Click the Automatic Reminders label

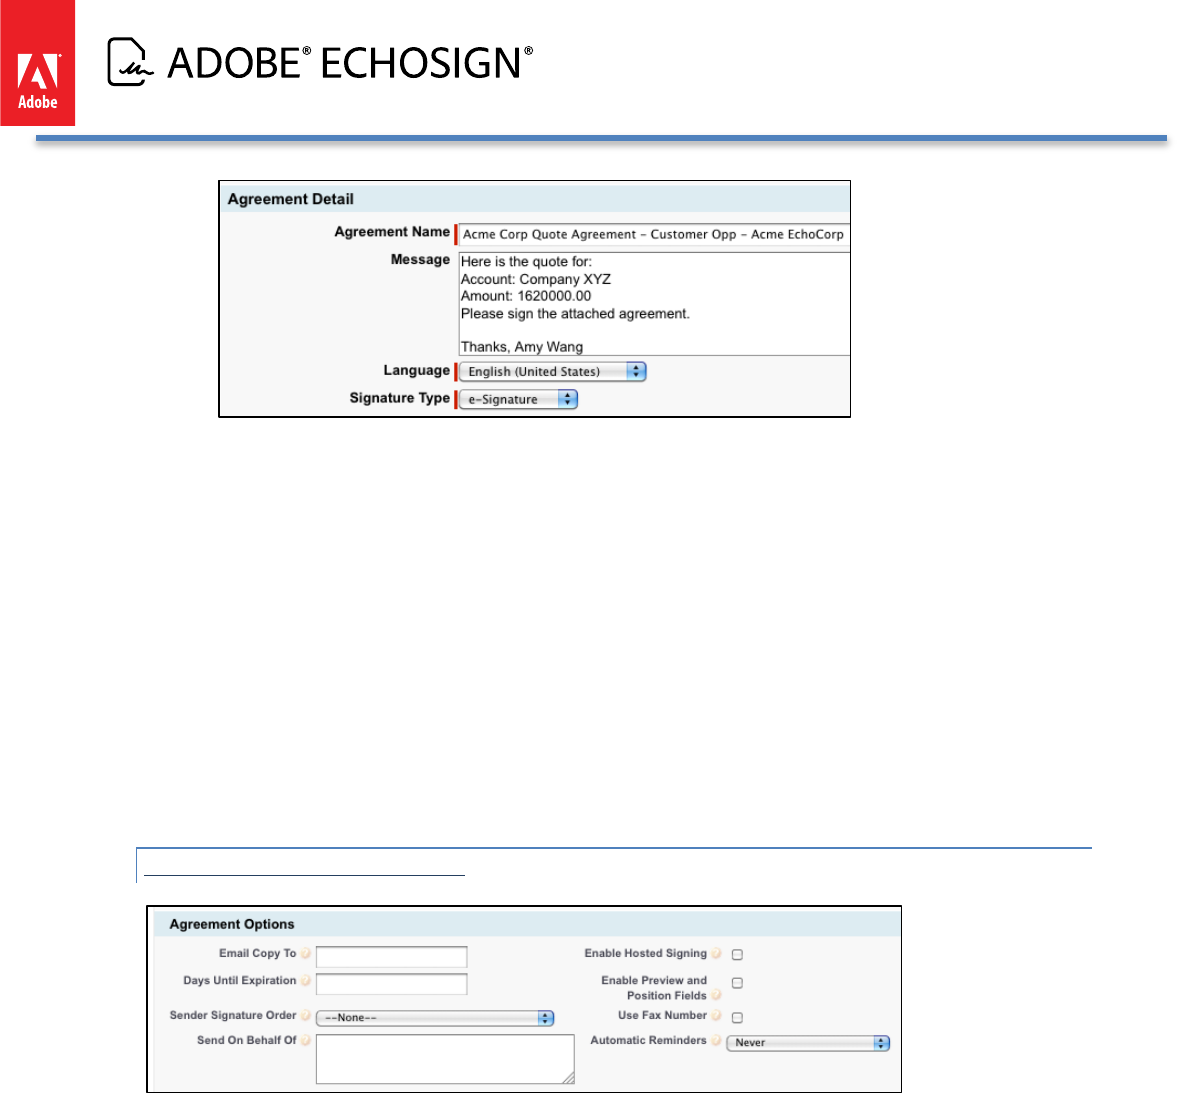(x=648, y=1040)
